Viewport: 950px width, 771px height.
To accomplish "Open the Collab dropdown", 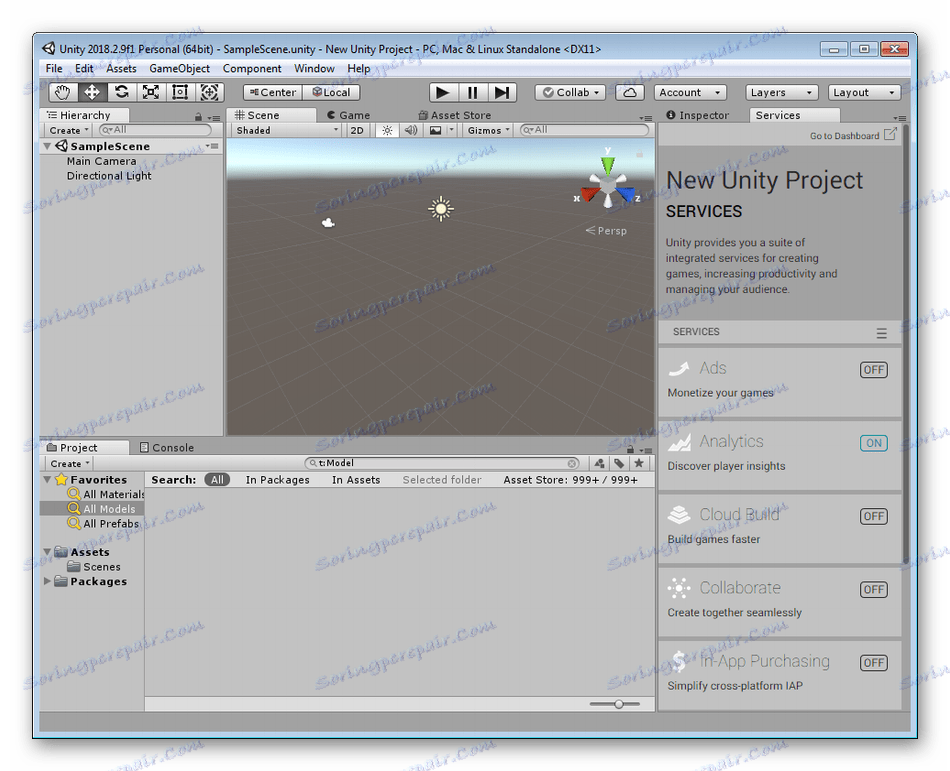I will [570, 92].
